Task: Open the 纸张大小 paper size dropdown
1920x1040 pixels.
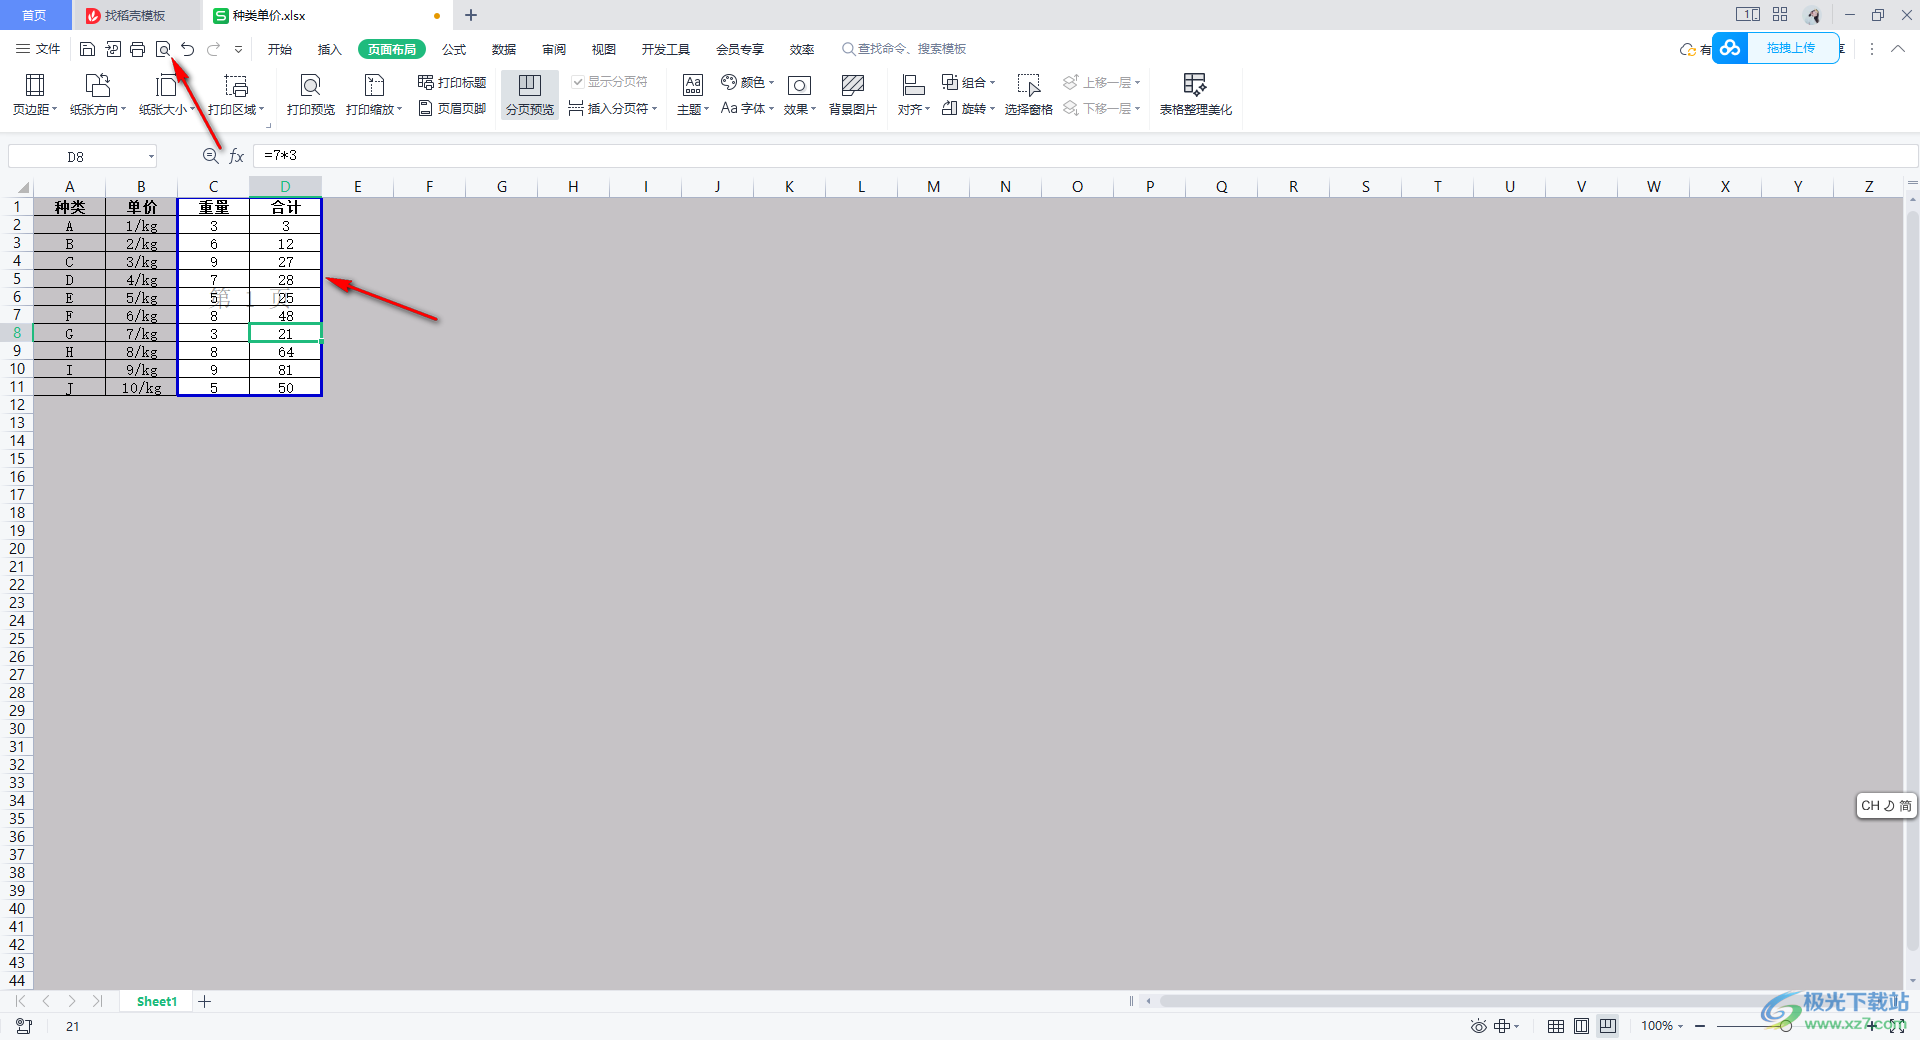Action: click(167, 95)
